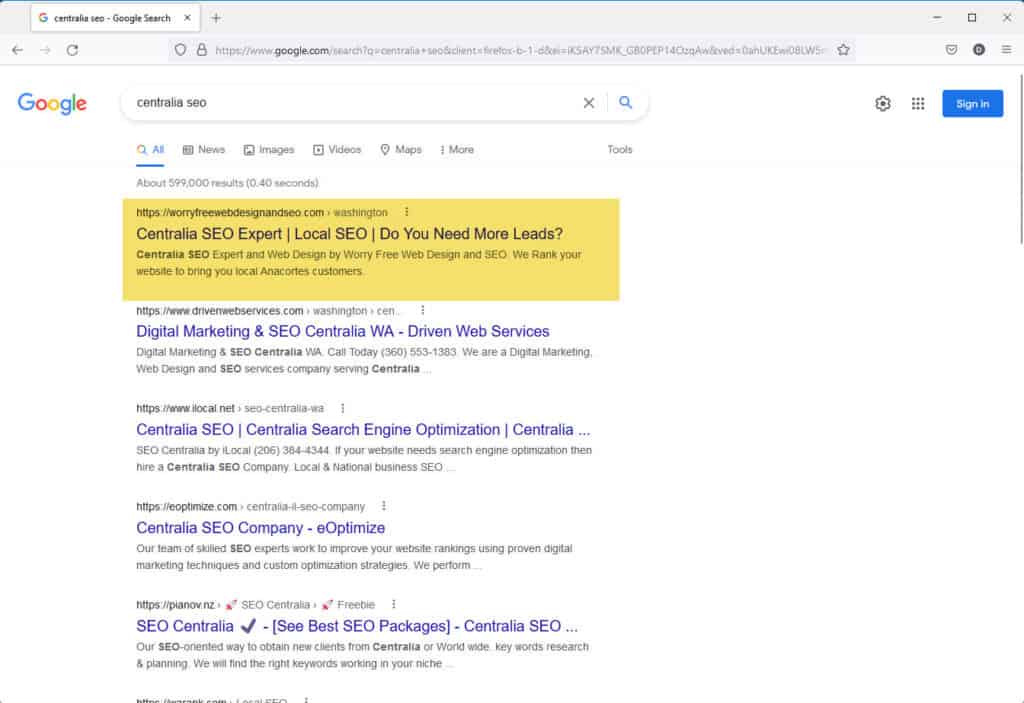Minimize the Firefox window
Image resolution: width=1024 pixels, height=703 pixels.
[937, 18]
